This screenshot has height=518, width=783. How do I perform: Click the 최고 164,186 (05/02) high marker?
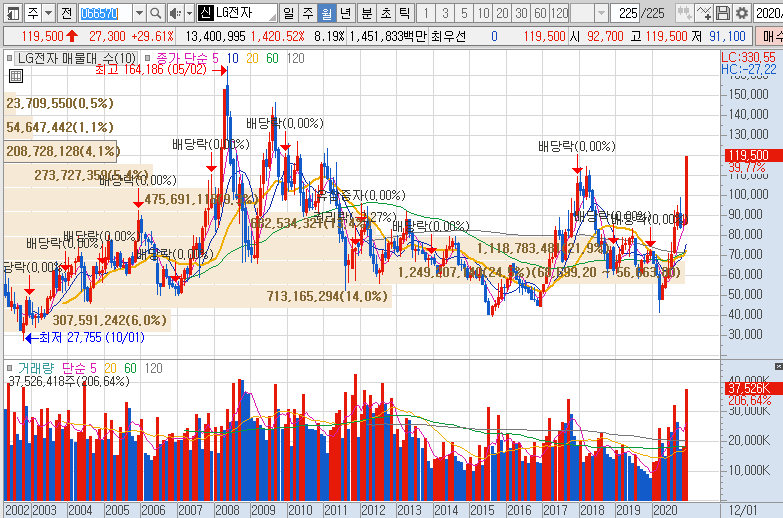point(150,69)
